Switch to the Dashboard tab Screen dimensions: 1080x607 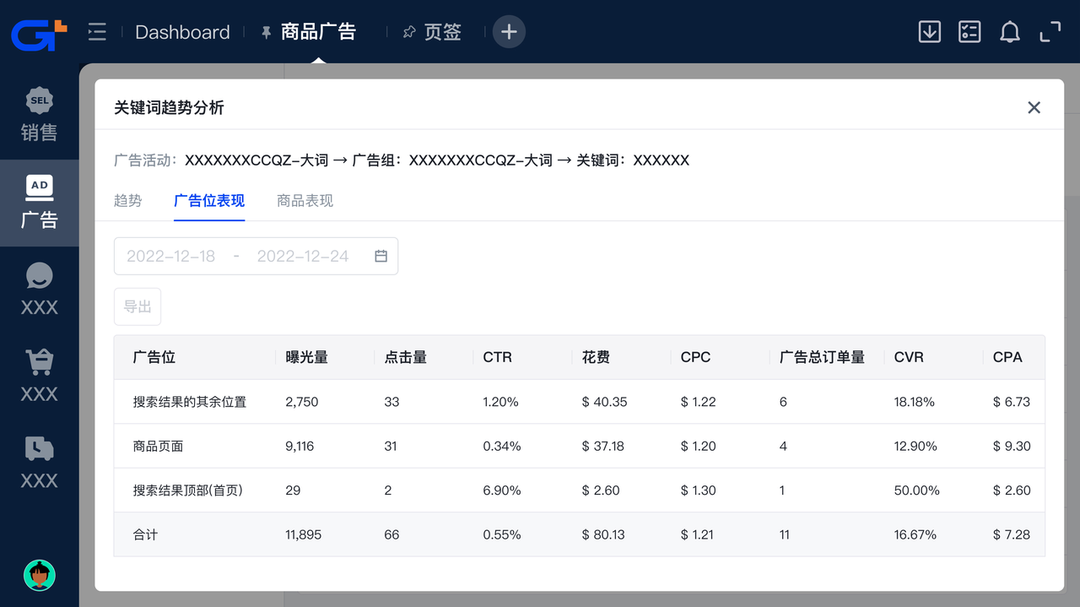[182, 32]
